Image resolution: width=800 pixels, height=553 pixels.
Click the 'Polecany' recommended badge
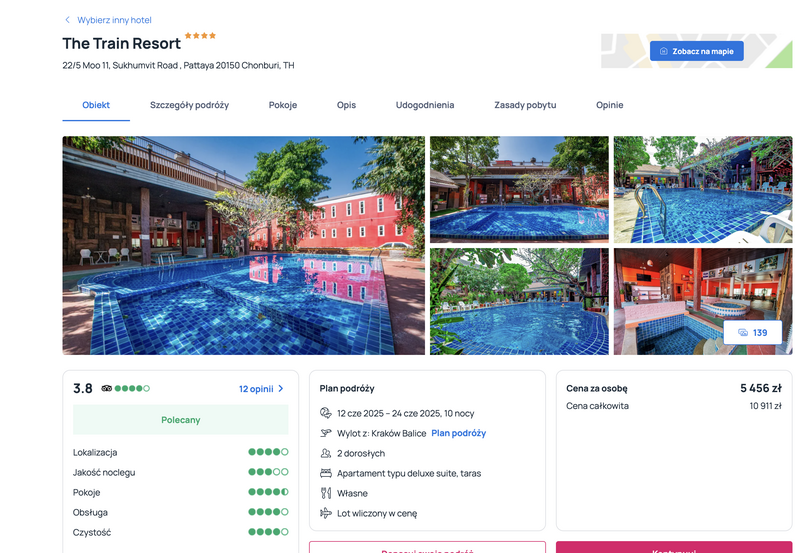[181, 419]
